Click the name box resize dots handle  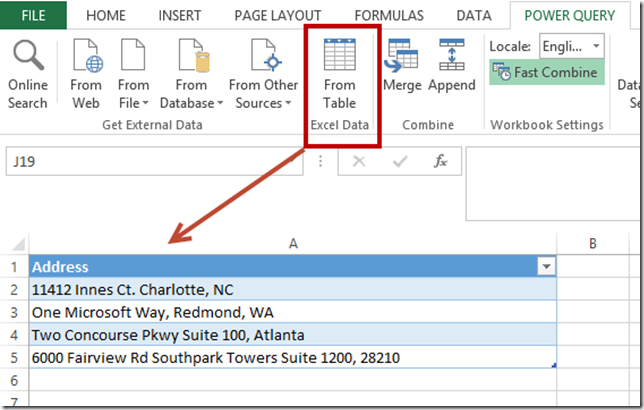(320, 161)
